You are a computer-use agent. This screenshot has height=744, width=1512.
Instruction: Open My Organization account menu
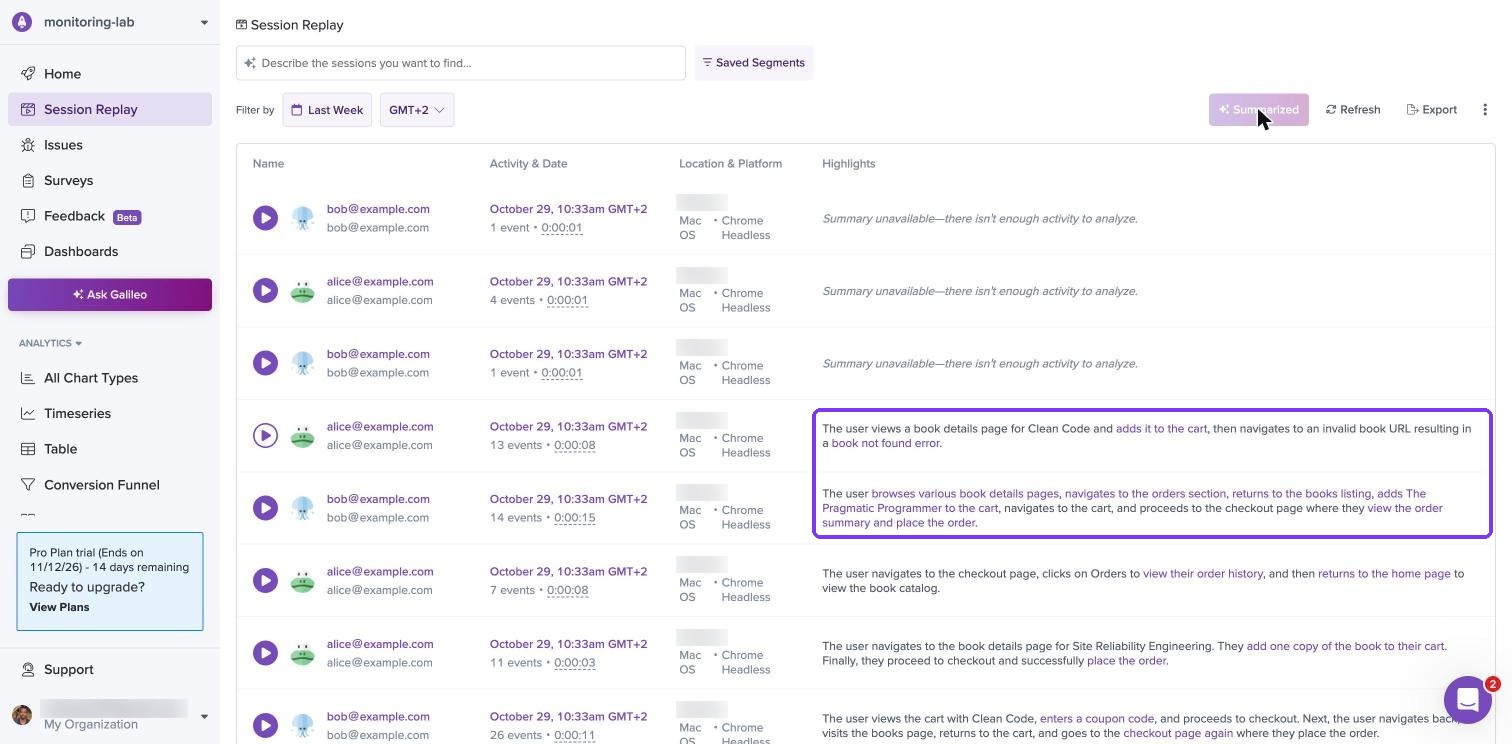click(x=110, y=716)
